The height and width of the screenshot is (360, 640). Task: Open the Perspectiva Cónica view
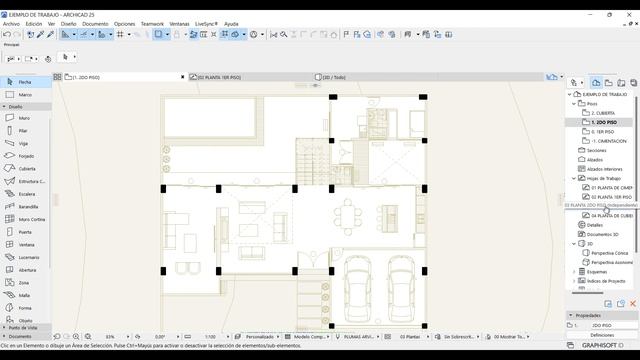click(x=609, y=253)
